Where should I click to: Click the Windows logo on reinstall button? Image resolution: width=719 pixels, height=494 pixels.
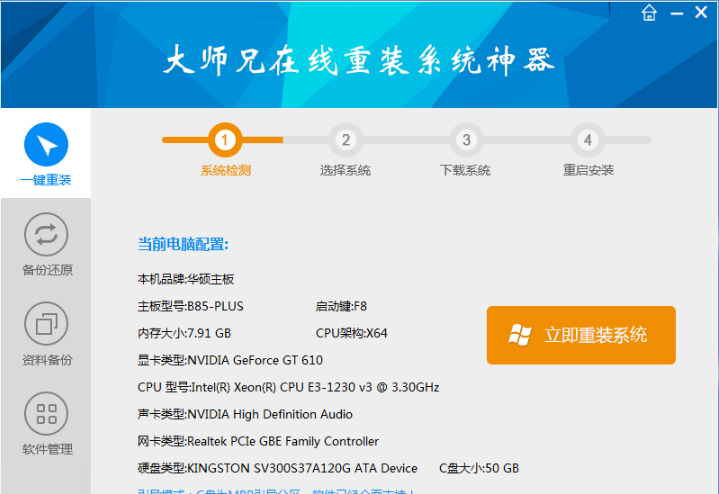click(x=520, y=335)
